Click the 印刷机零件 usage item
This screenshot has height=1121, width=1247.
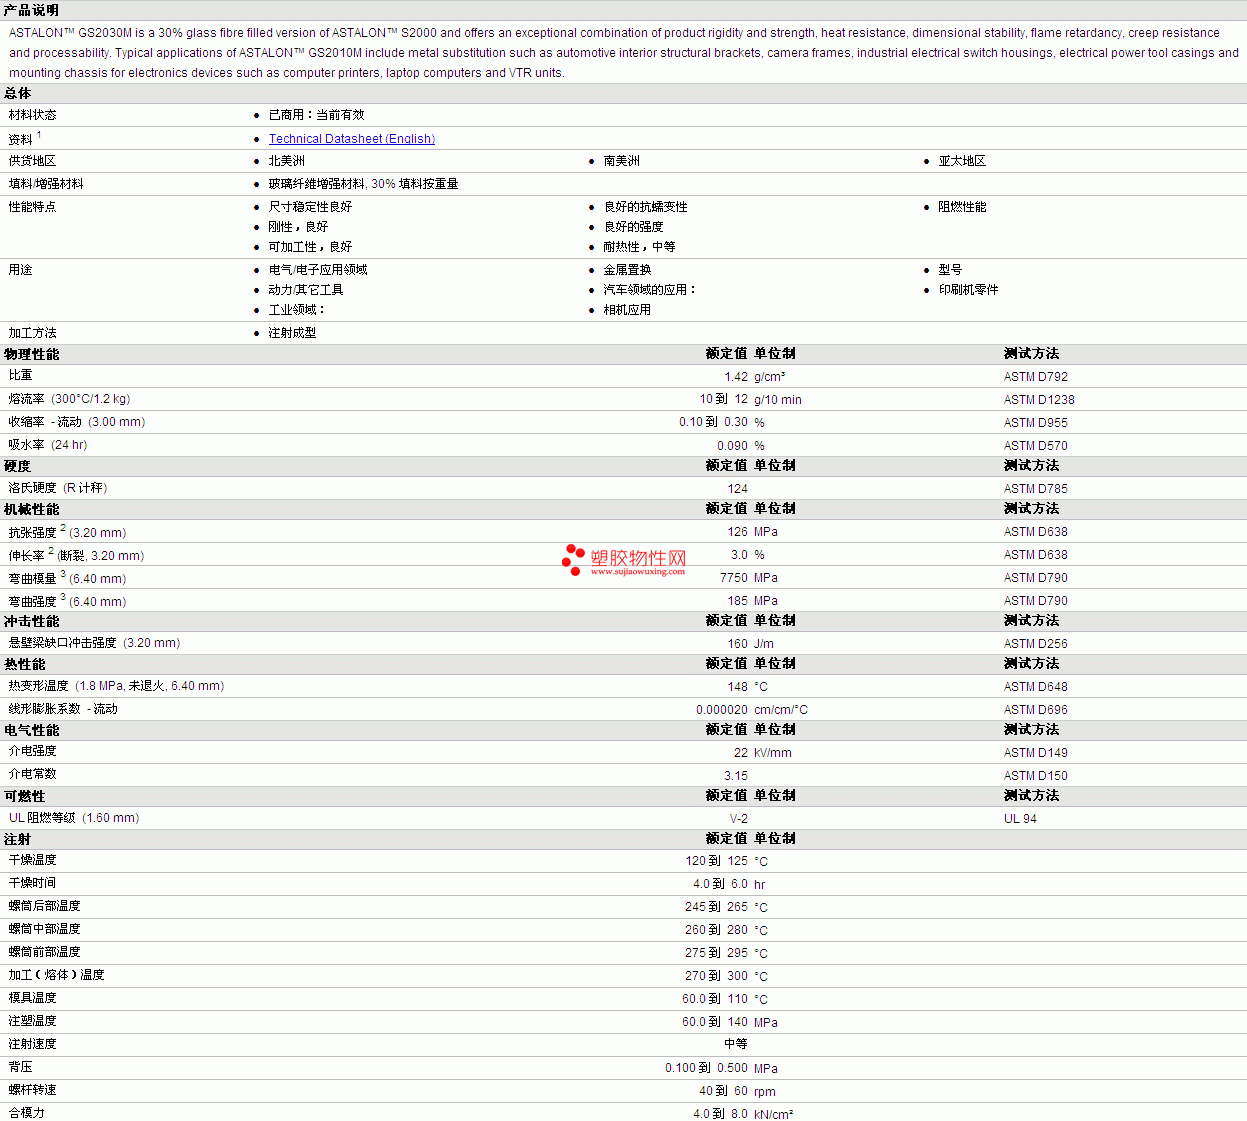point(968,290)
